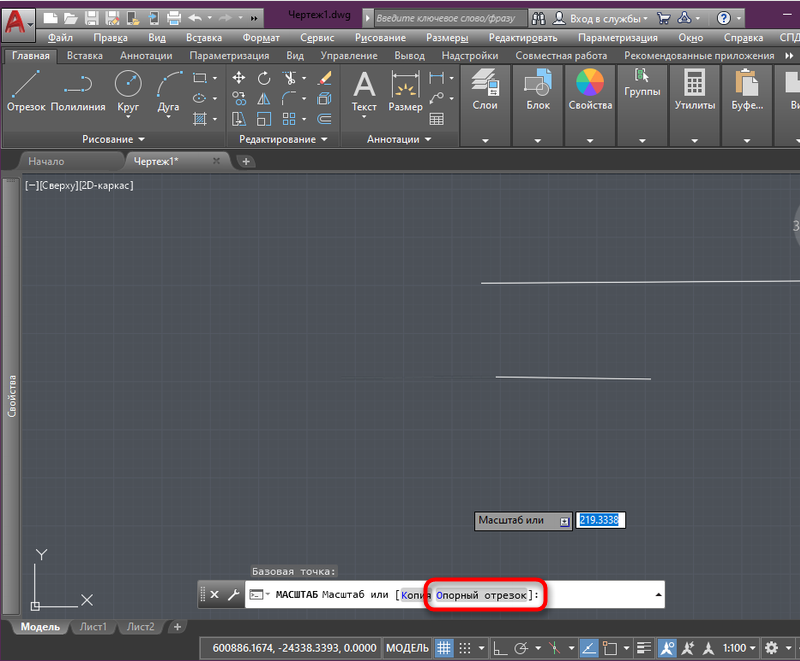Toggle the grid display in status bar
Image resolution: width=800 pixels, height=661 pixels.
click(445, 648)
